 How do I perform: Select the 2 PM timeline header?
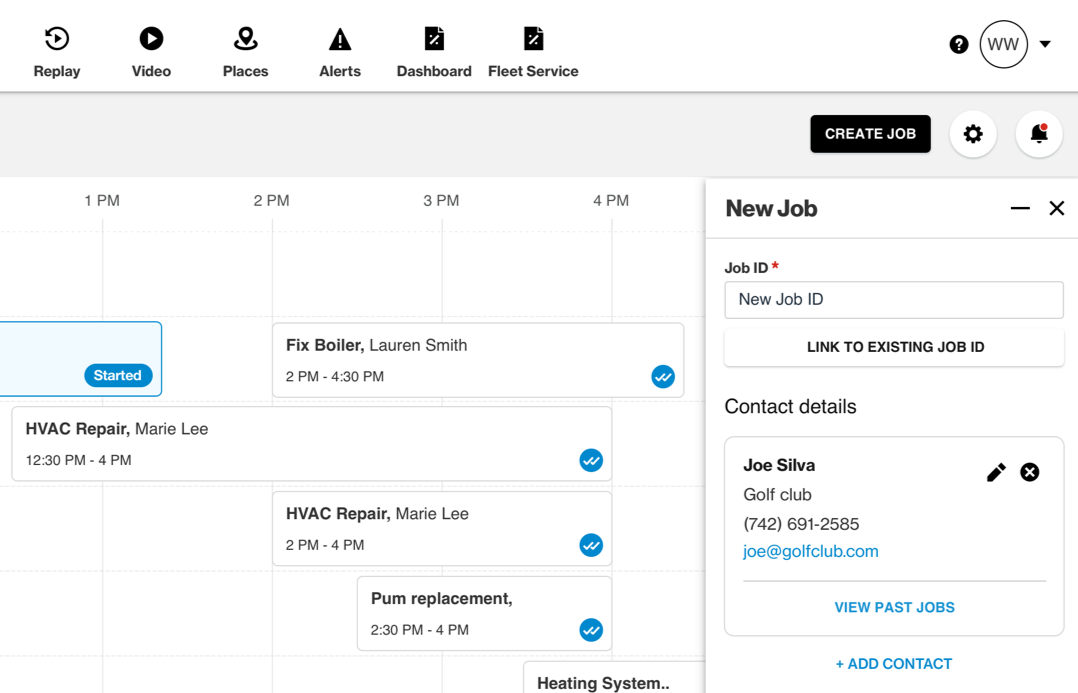[x=272, y=201]
